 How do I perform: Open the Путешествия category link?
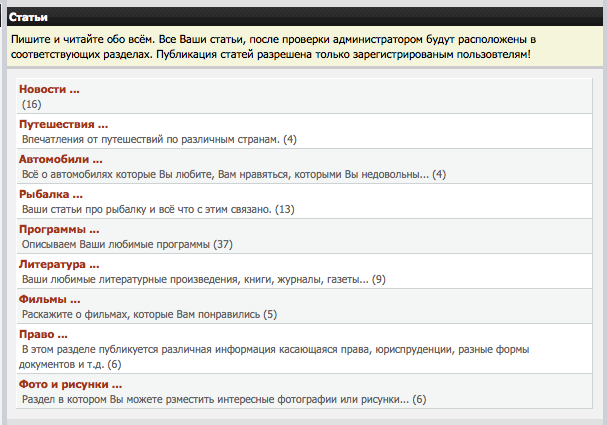pos(63,124)
